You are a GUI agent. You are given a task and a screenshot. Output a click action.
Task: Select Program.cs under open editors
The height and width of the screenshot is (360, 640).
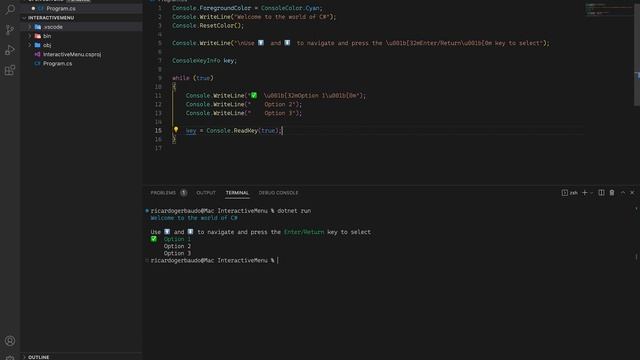tap(81, 9)
